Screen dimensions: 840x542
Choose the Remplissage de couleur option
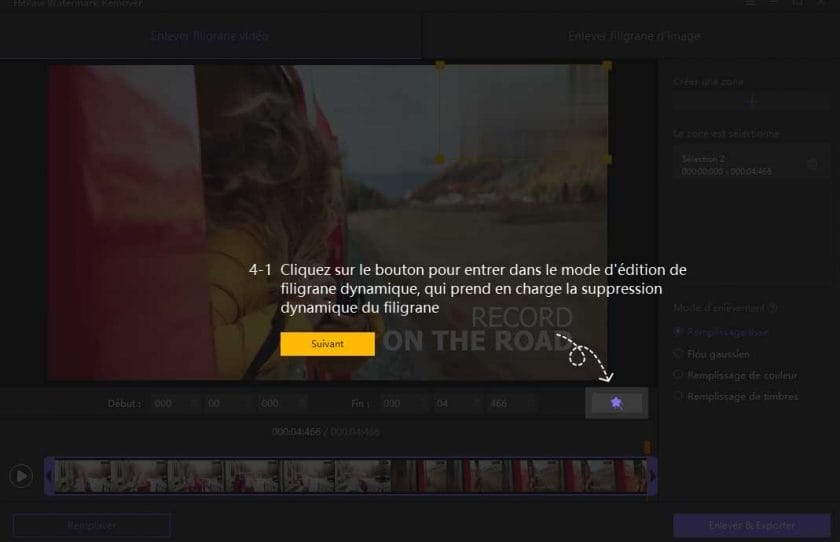tap(679, 375)
